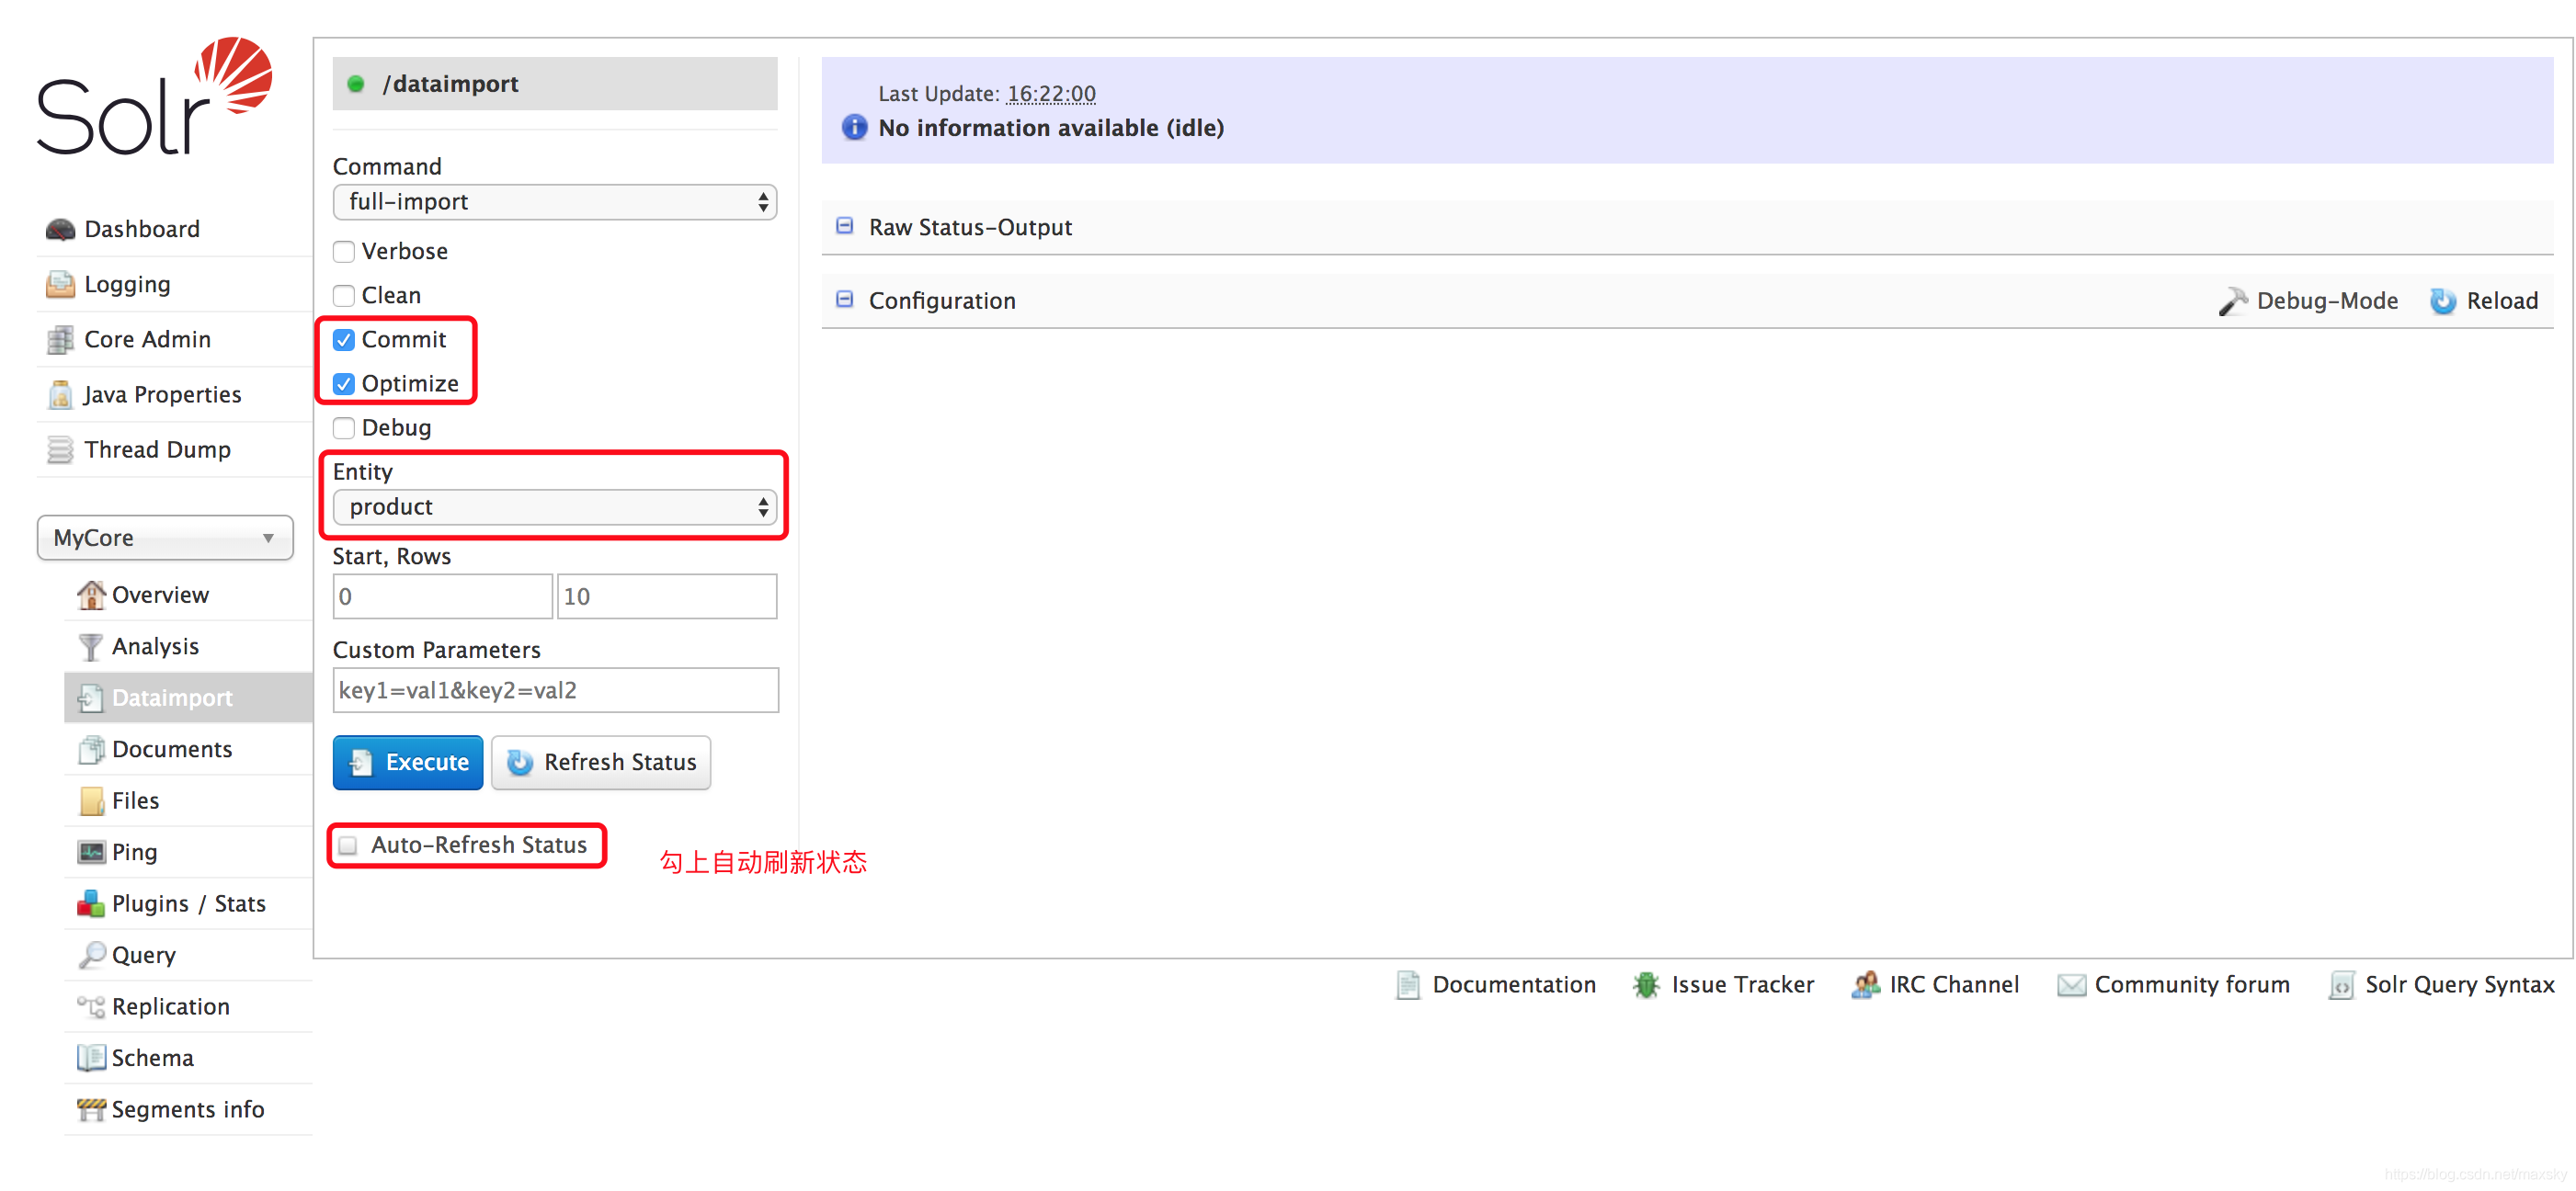Click the Plugins / Stats blocks icon
Viewport: 2576px width, 1191px height.
click(91, 903)
